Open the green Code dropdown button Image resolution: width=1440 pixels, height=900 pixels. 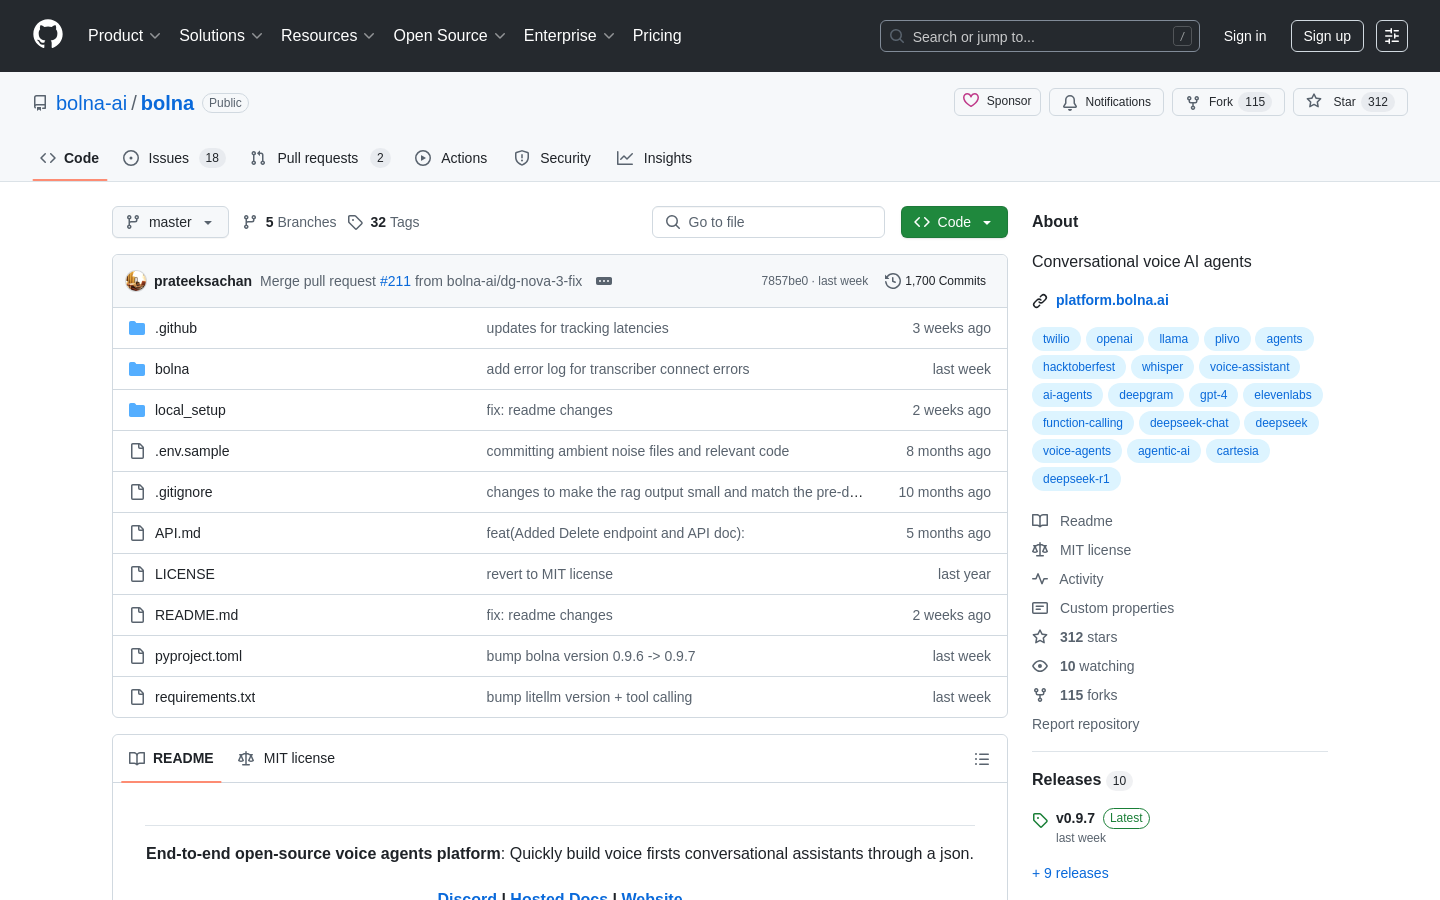tap(954, 222)
